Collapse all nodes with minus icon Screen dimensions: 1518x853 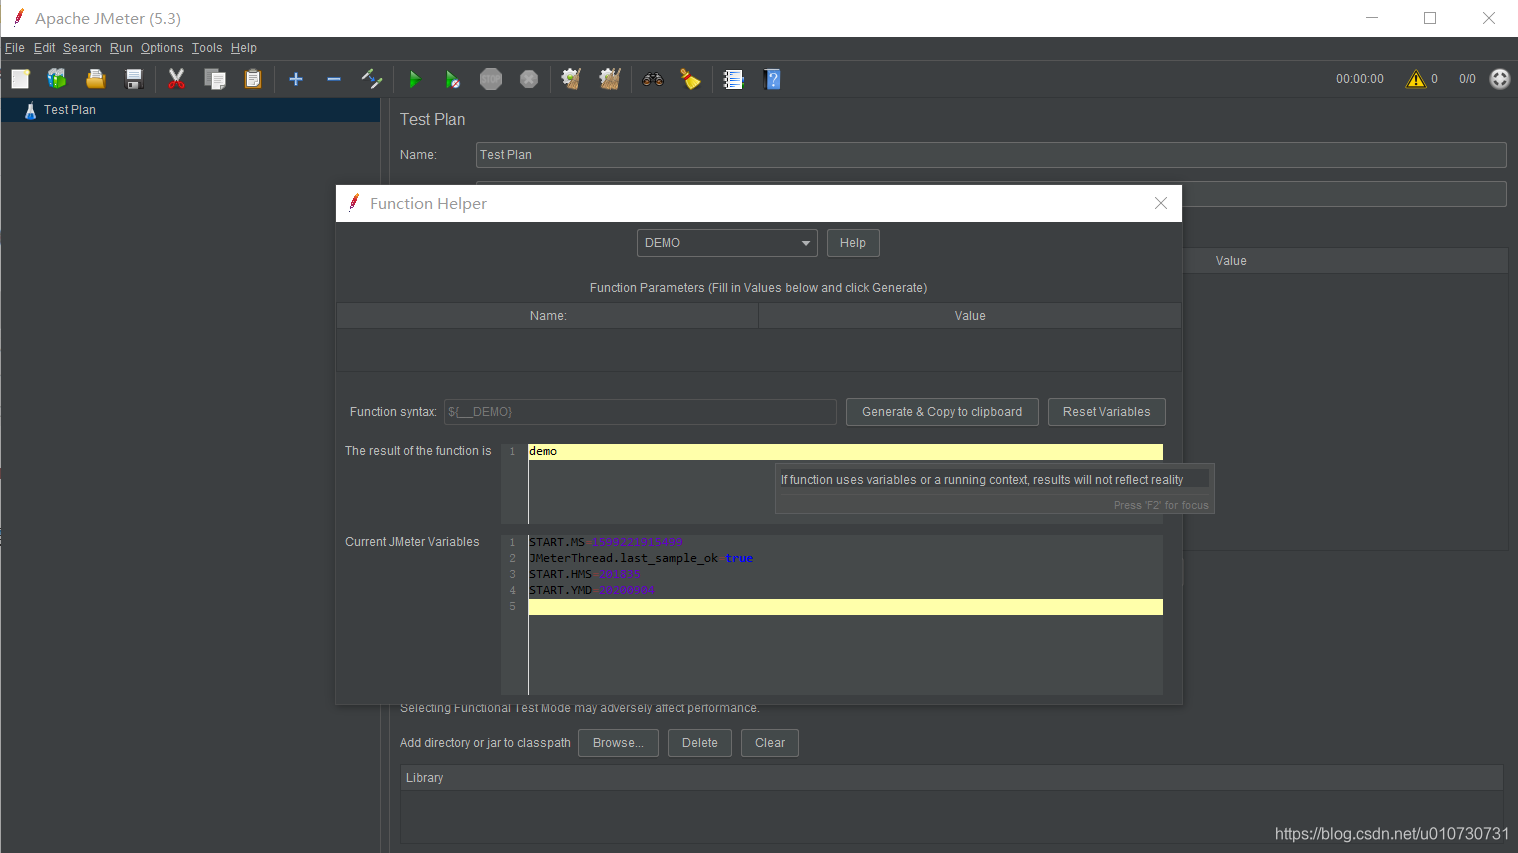click(334, 79)
